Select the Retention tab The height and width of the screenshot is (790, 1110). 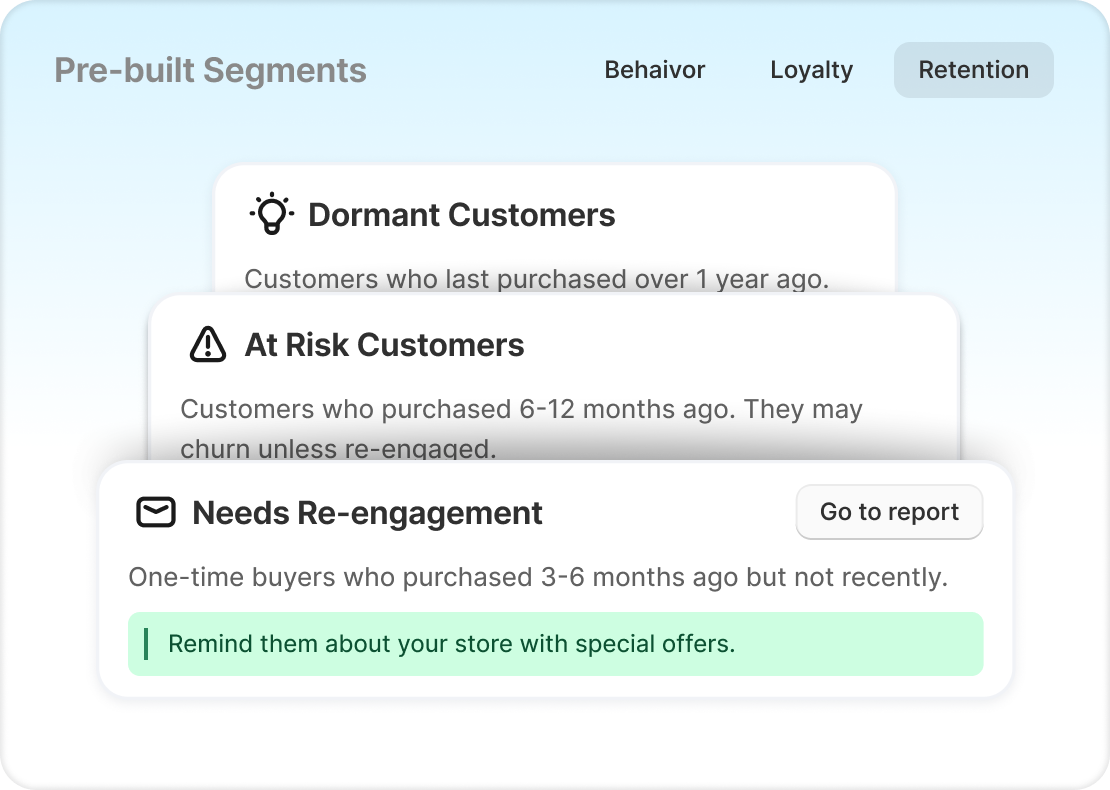pyautogui.click(x=973, y=70)
